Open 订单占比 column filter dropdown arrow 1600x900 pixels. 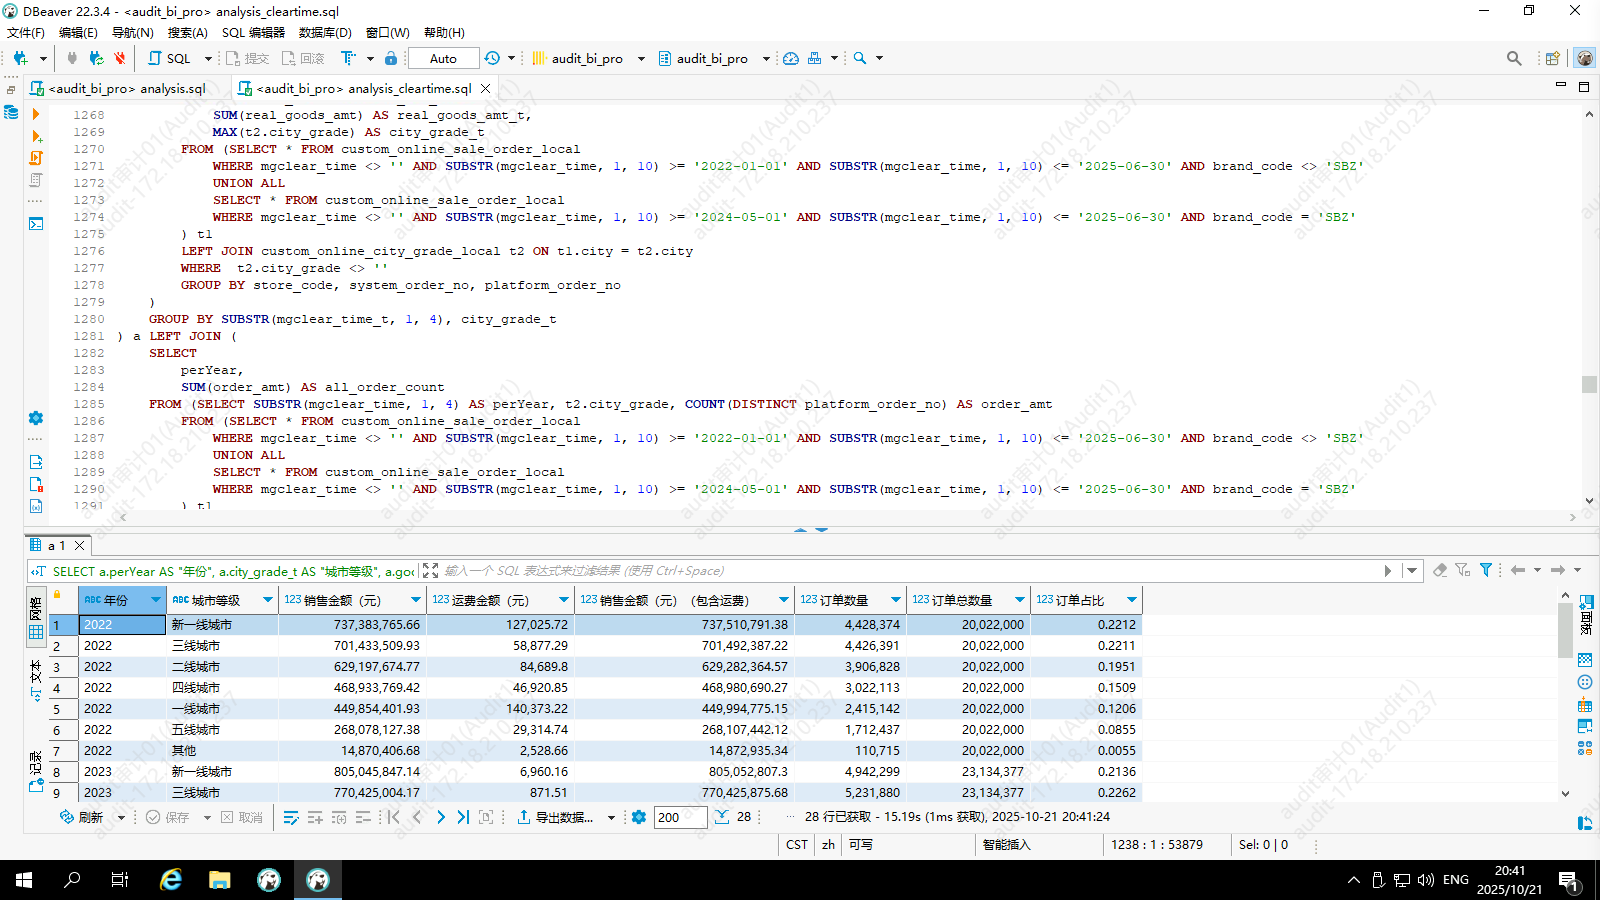coord(1131,600)
